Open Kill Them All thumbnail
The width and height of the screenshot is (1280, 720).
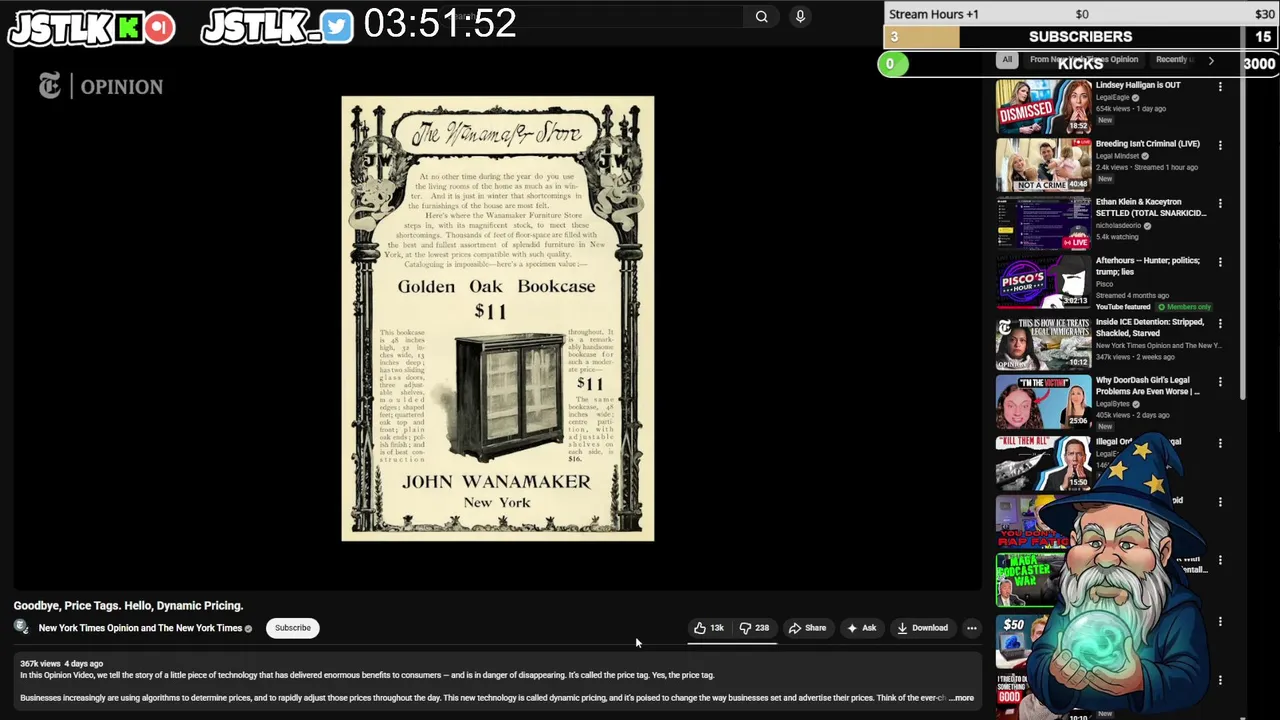coord(1043,463)
